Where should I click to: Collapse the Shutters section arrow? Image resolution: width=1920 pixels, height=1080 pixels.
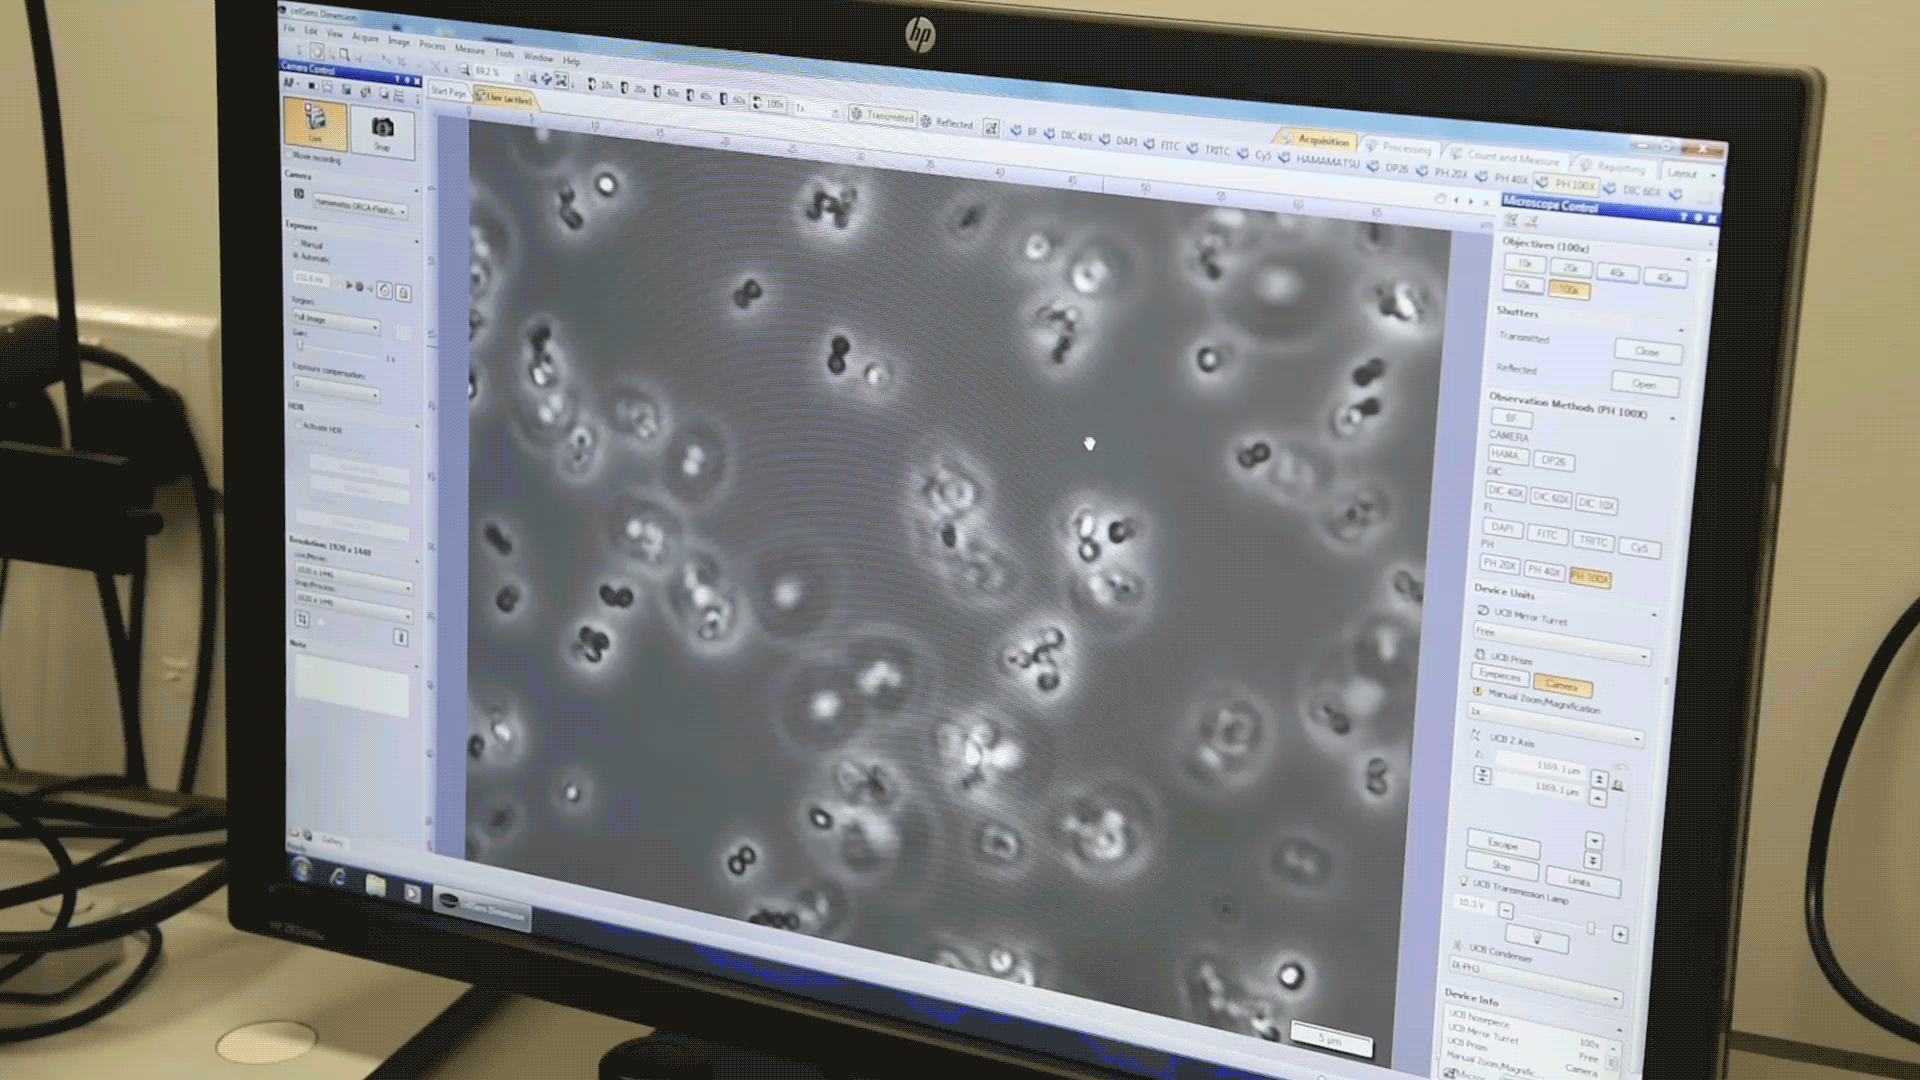[x=1680, y=330]
